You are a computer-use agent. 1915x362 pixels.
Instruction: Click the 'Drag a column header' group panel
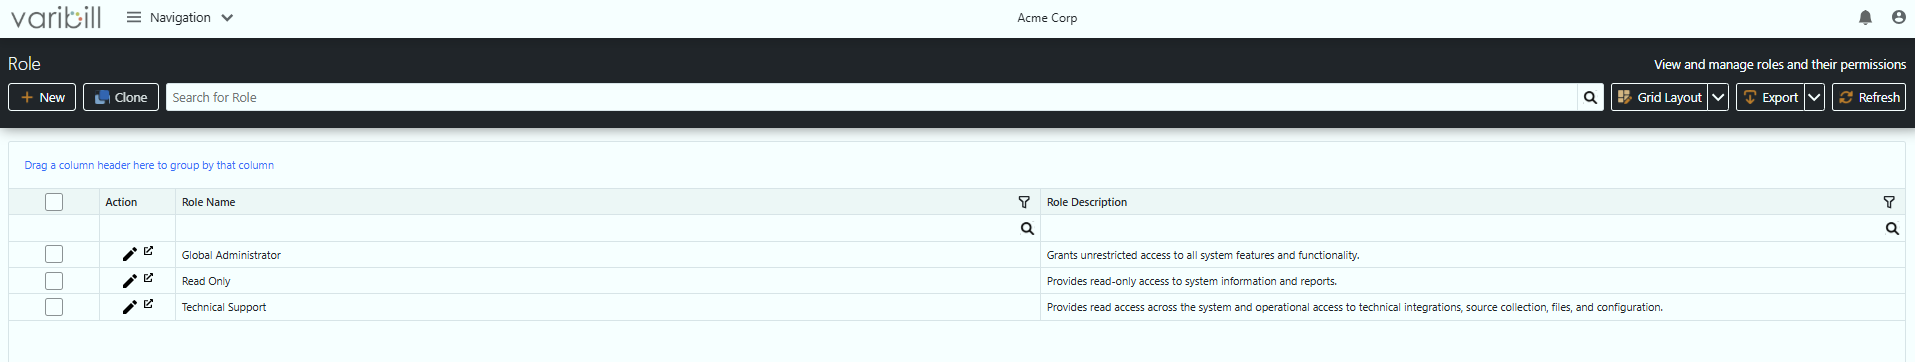click(x=149, y=165)
